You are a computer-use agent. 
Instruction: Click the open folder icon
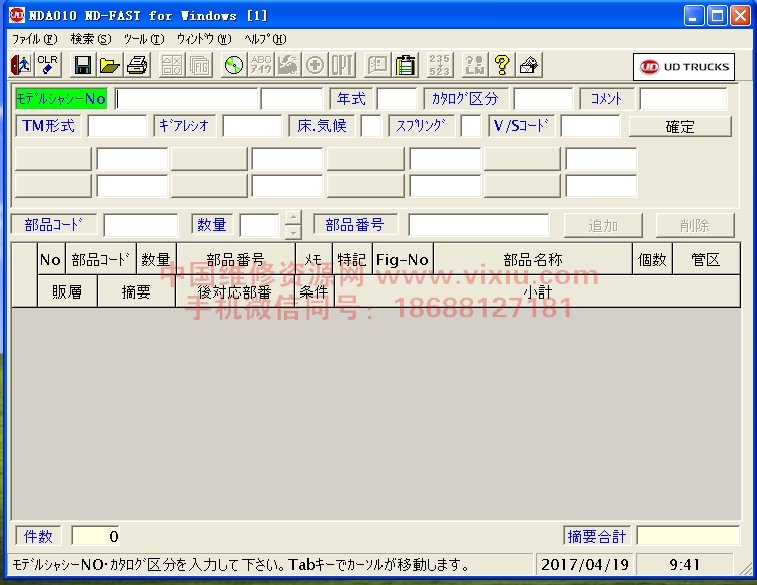[x=110, y=66]
